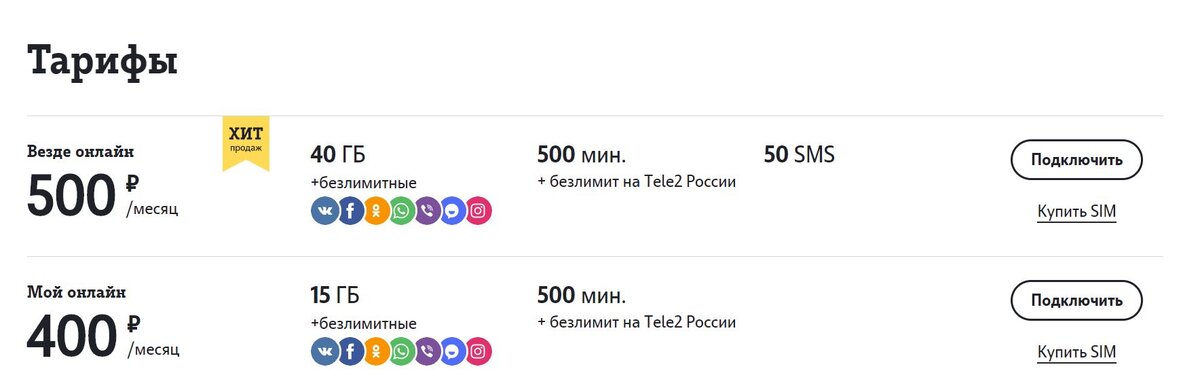Click the Viber icon in the Везде онлайн tariff
Image resolution: width=1200 pixels, height=386 pixels.
point(427,211)
